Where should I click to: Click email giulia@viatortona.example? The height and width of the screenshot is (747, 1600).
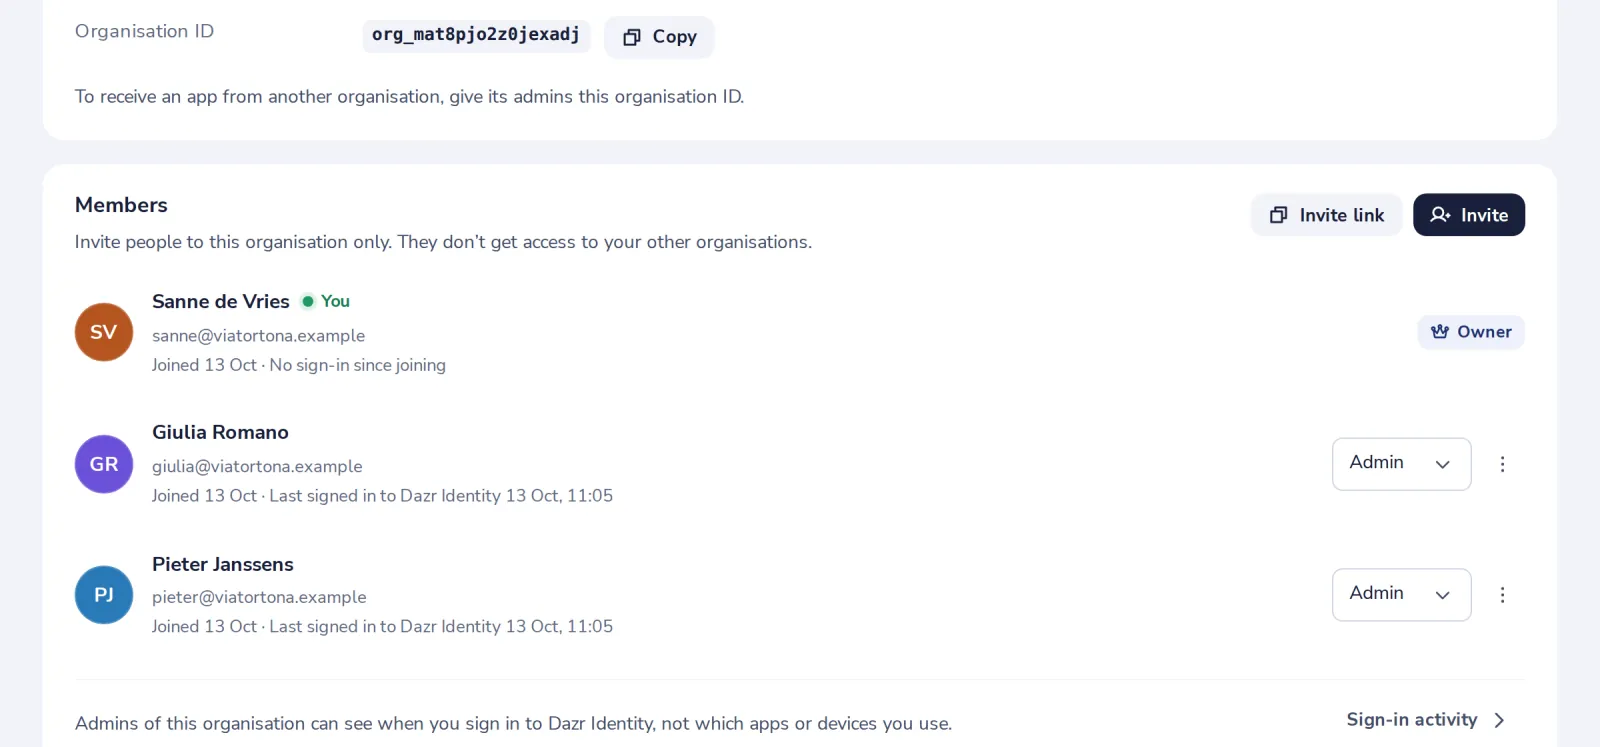click(x=257, y=466)
